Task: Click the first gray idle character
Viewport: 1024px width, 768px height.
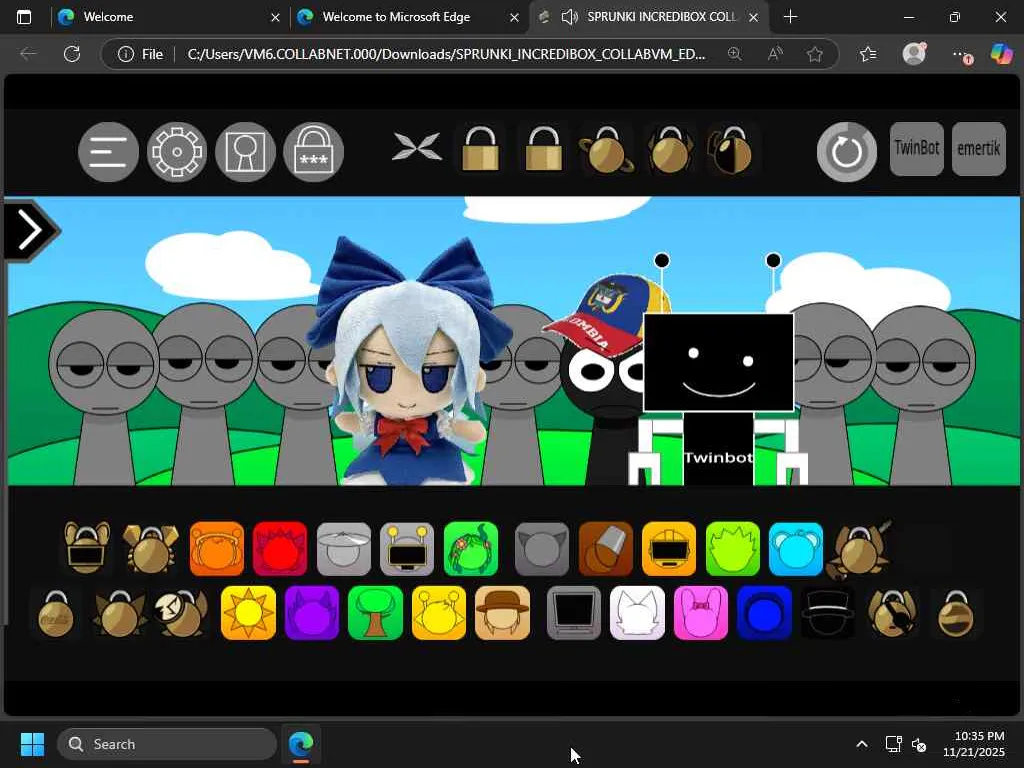Action: [104, 397]
